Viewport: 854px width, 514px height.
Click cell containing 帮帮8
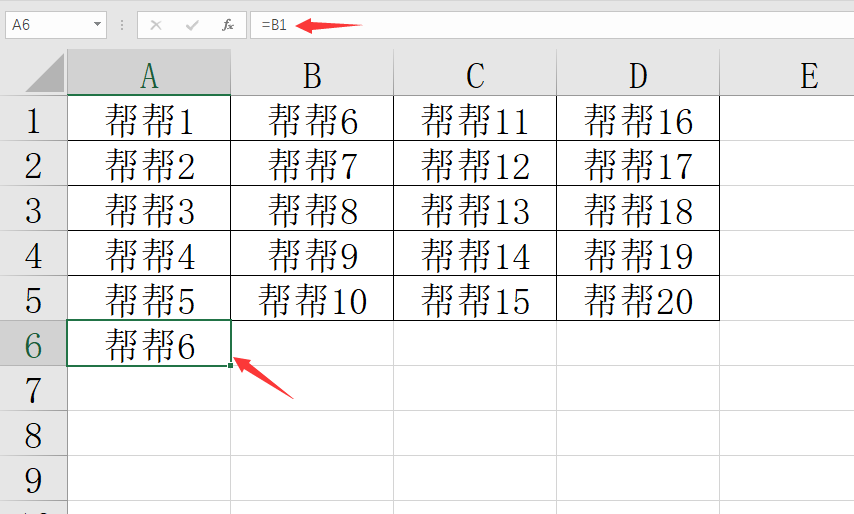click(312, 209)
